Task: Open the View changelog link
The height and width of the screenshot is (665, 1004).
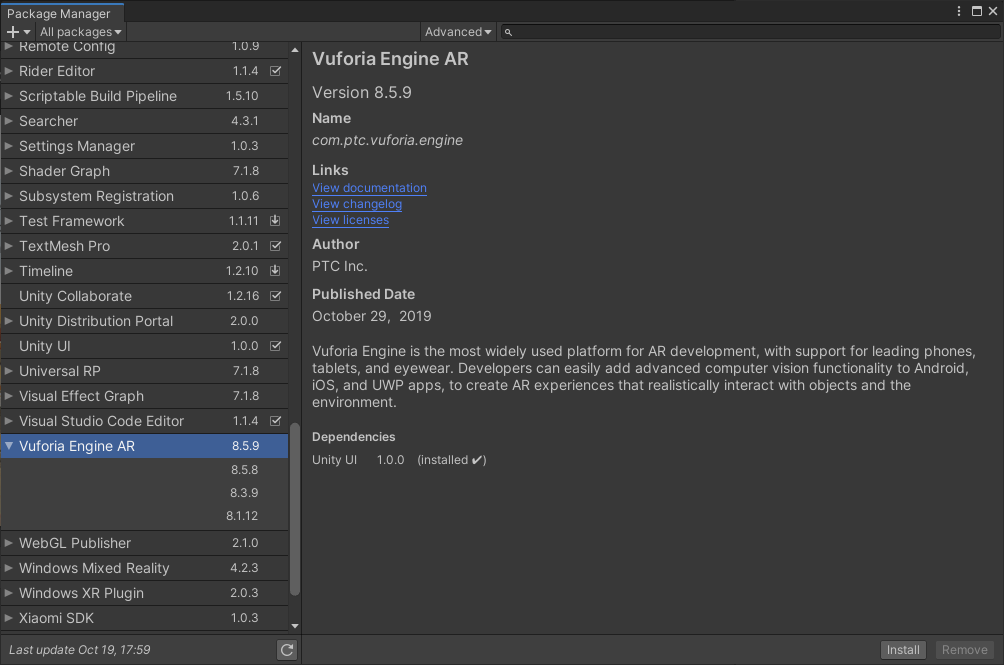Action: [357, 204]
